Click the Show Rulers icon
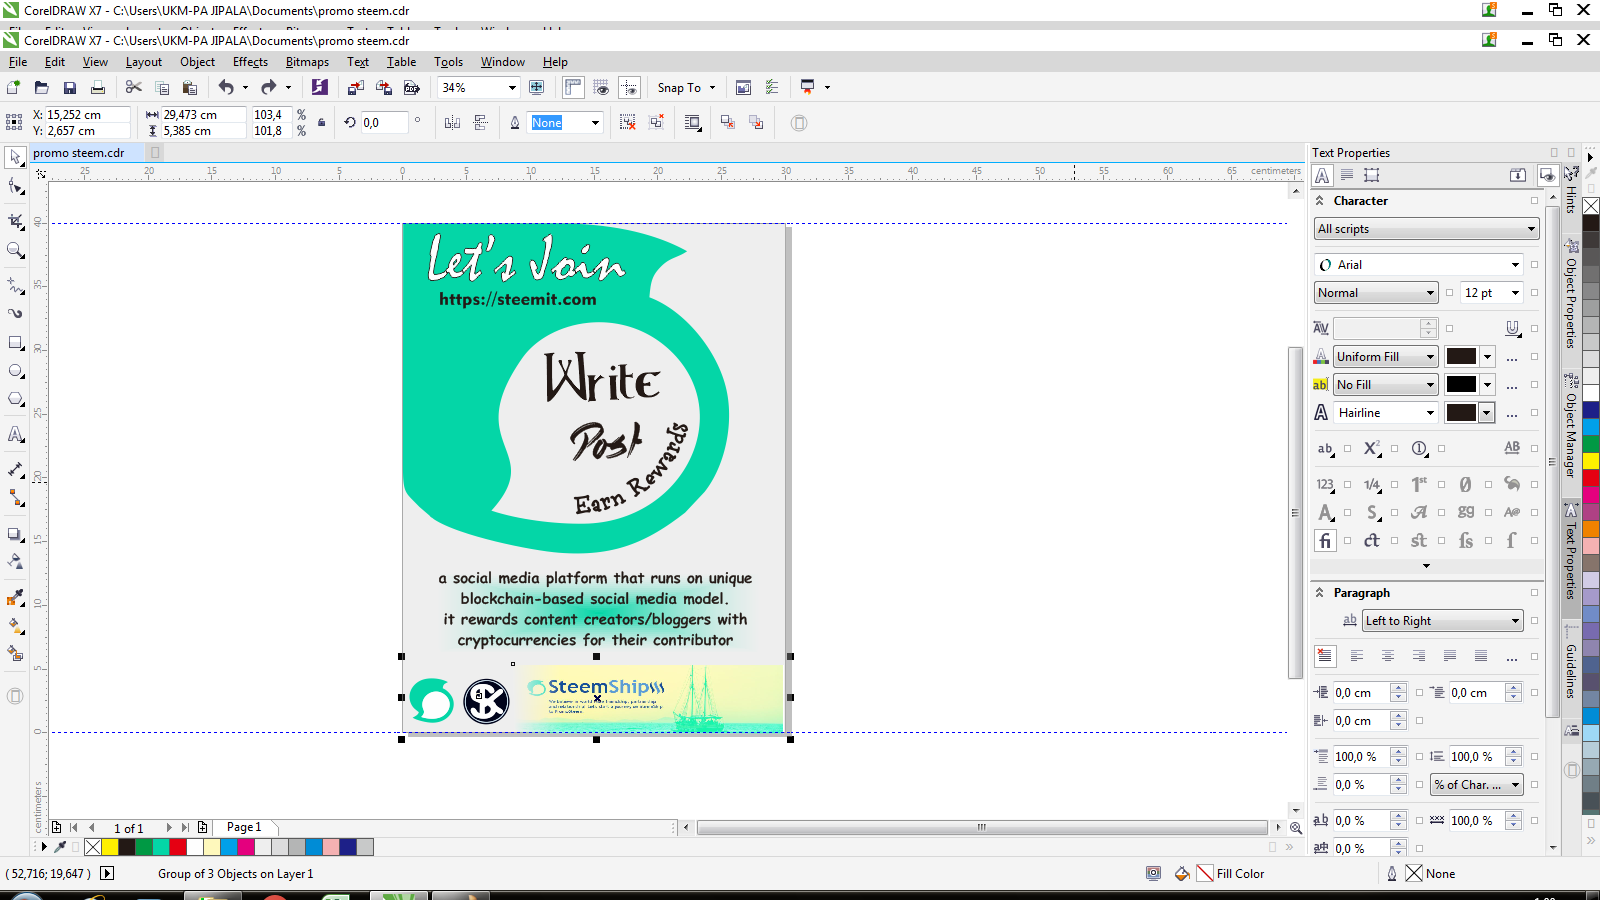 pos(573,88)
